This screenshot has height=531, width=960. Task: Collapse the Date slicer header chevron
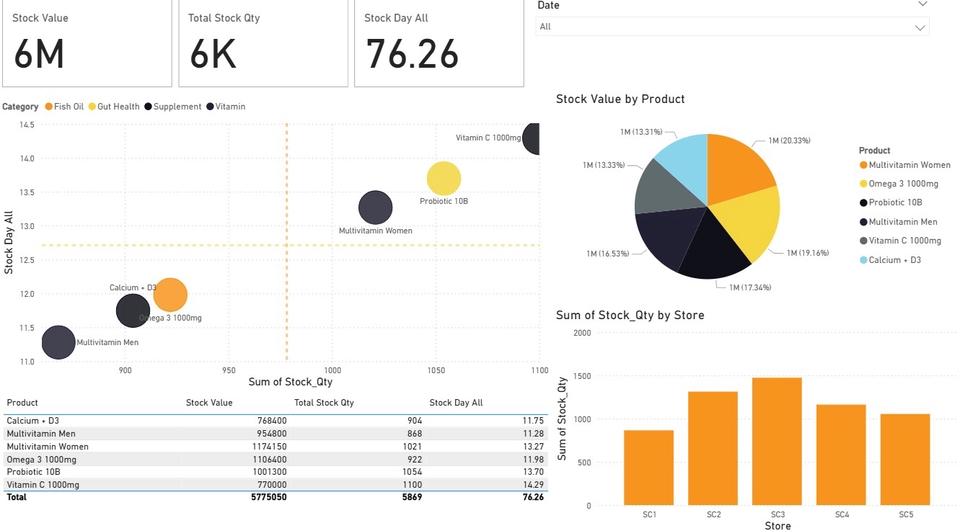921,6
